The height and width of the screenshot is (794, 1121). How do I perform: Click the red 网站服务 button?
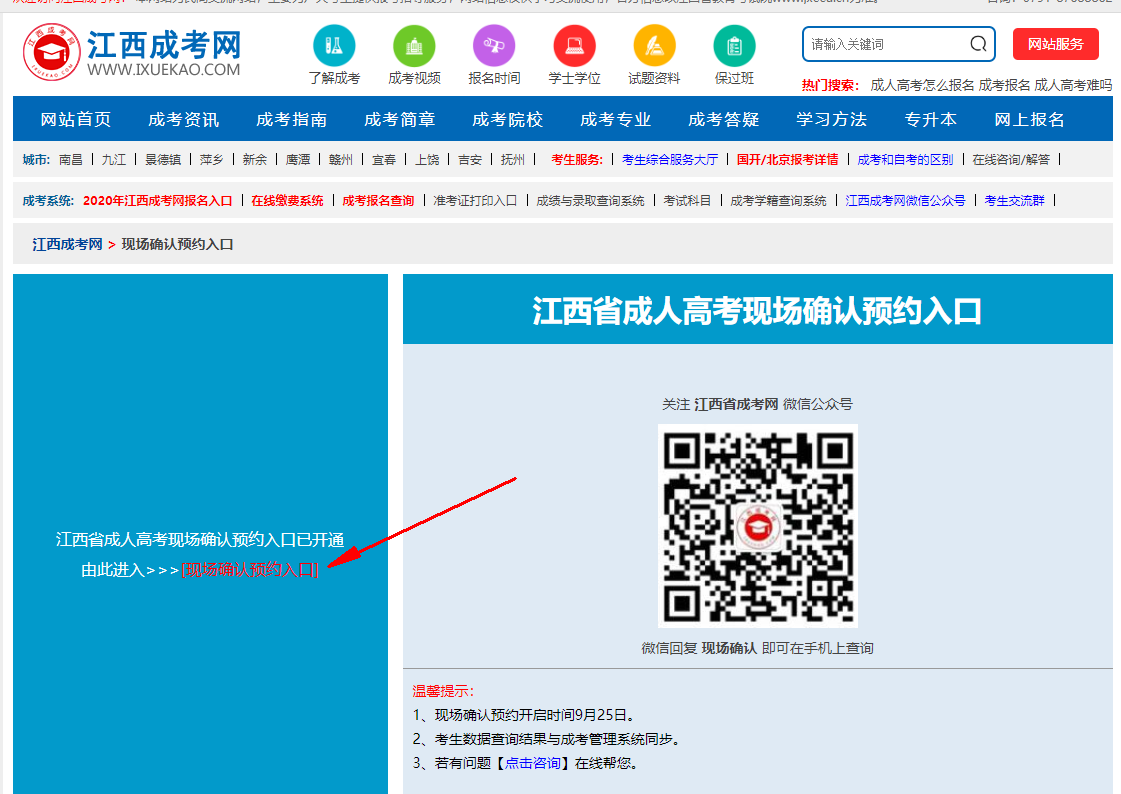click(x=1055, y=44)
